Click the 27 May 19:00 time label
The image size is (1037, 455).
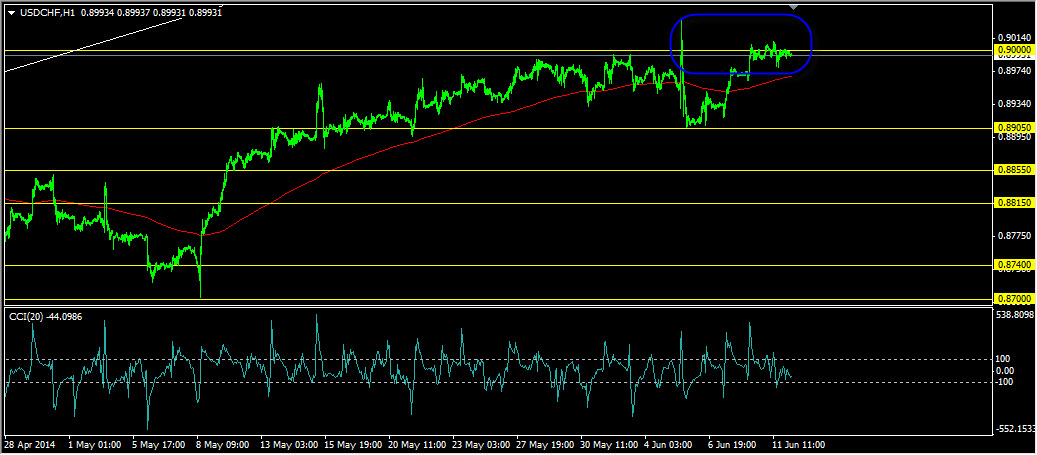(x=545, y=444)
